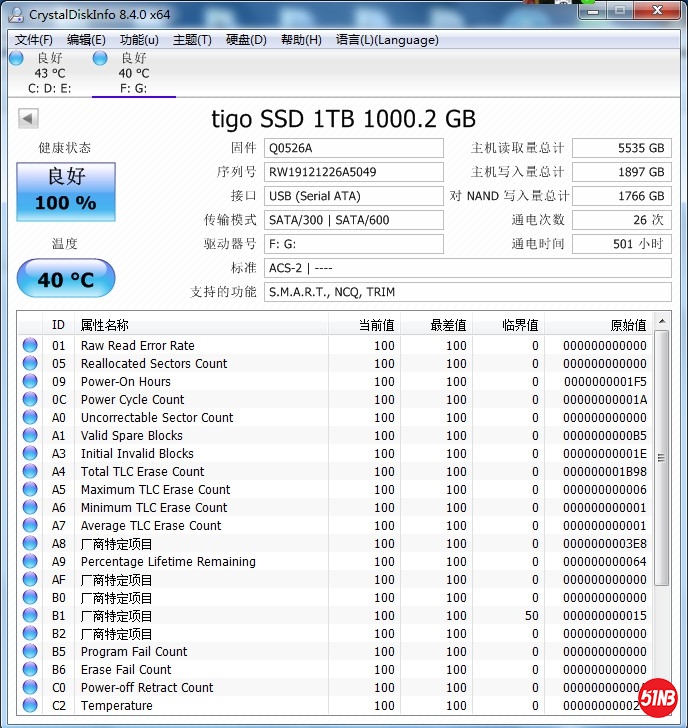This screenshot has height=728, width=688.
Task: Click the status orb for Program Fail Count
Action: pyautogui.click(x=31, y=652)
